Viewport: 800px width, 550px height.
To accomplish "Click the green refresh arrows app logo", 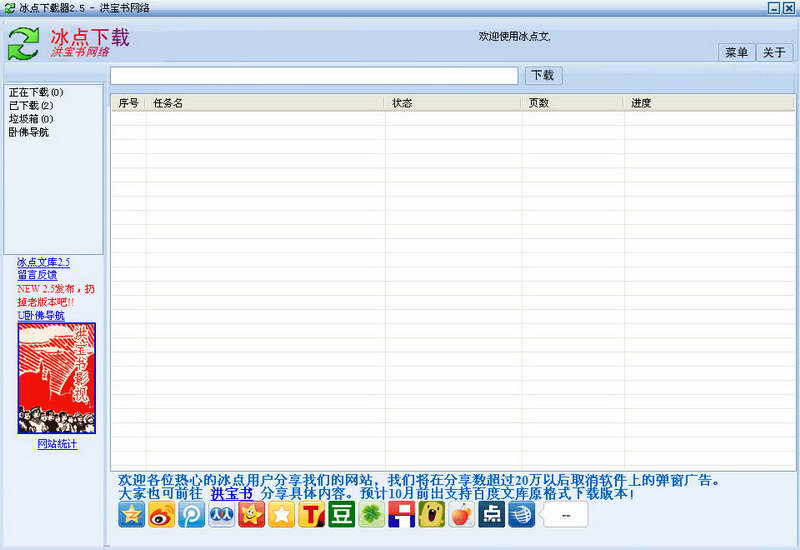I will (x=24, y=43).
